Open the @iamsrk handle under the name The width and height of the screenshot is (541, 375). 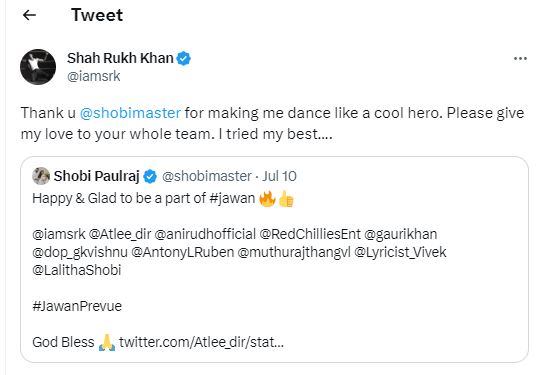pos(94,76)
